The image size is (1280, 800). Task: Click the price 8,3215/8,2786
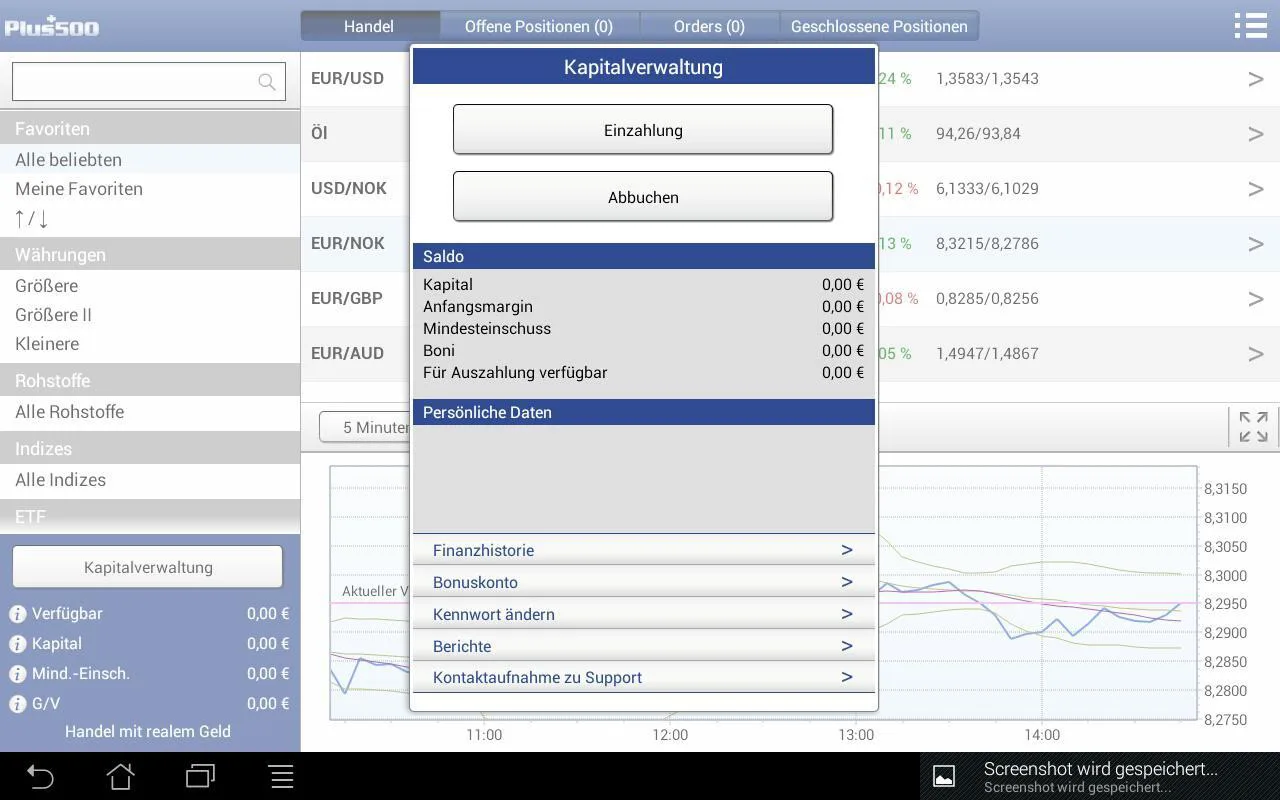987,244
